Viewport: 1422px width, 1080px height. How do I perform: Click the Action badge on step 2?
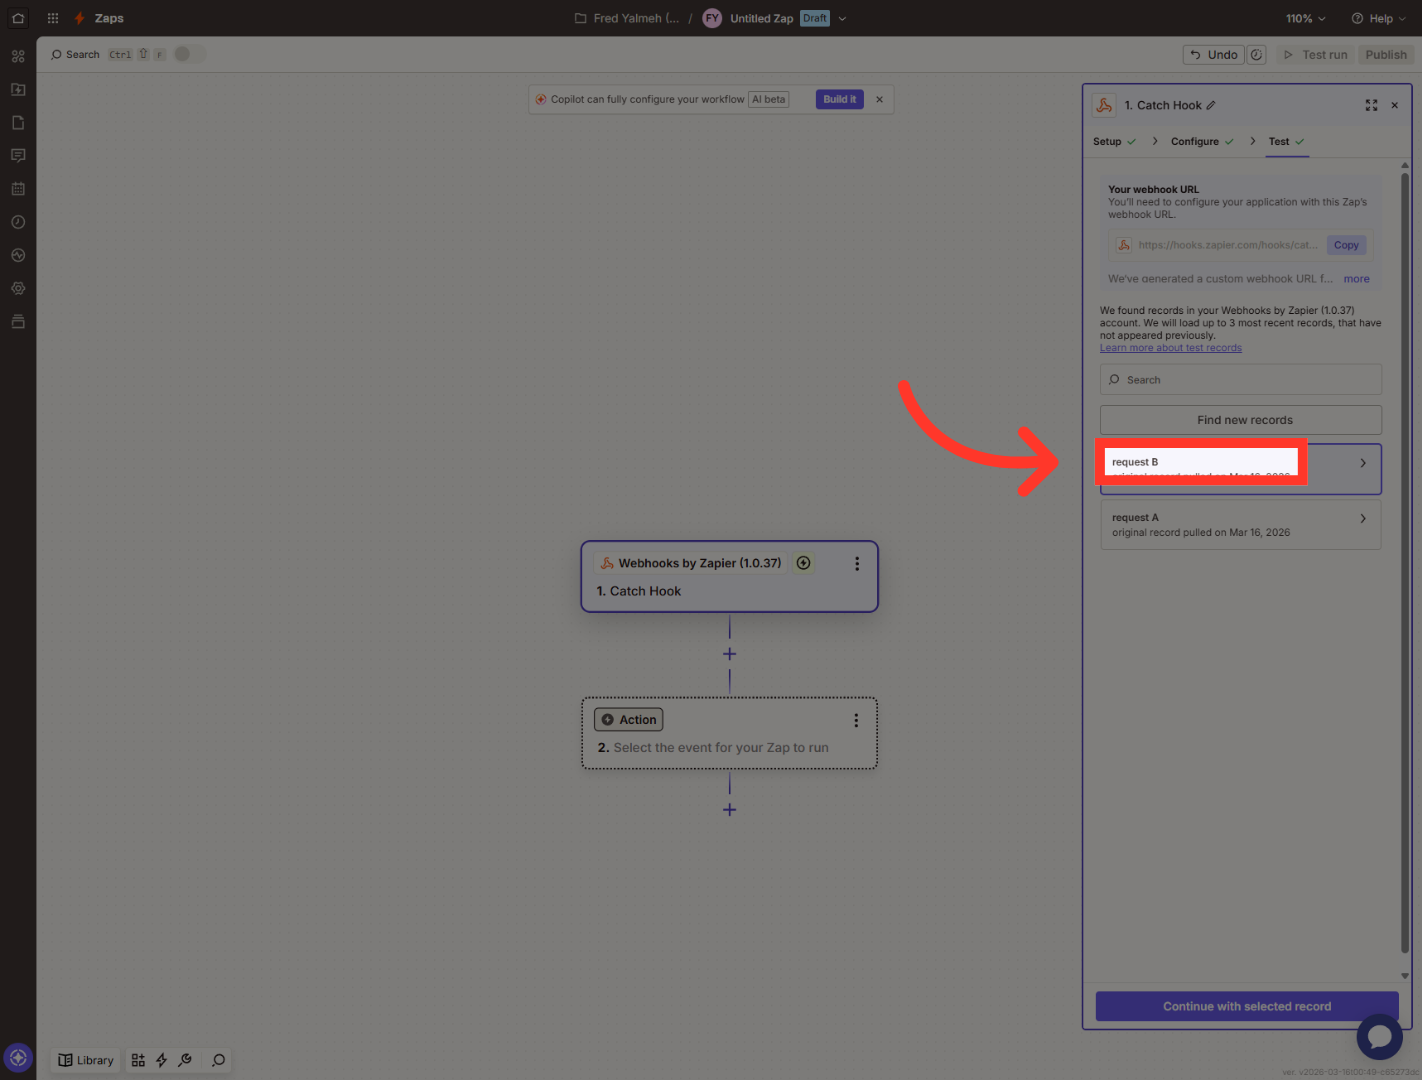629,720
